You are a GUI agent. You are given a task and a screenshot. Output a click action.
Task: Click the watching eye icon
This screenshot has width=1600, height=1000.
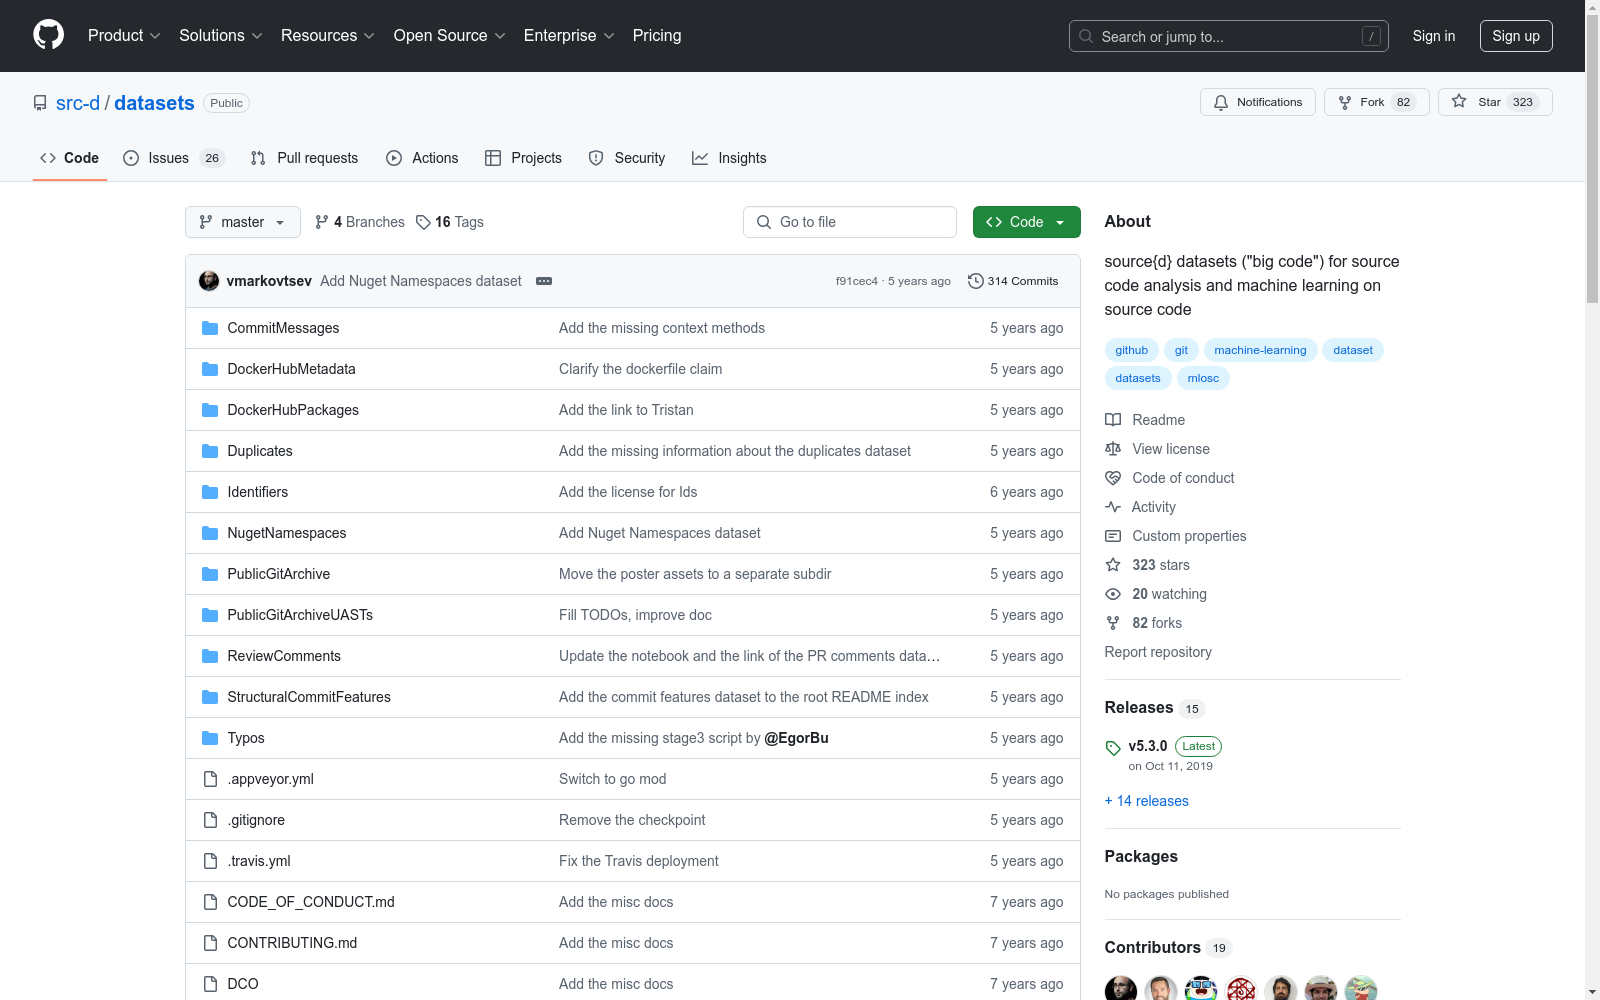tap(1113, 594)
